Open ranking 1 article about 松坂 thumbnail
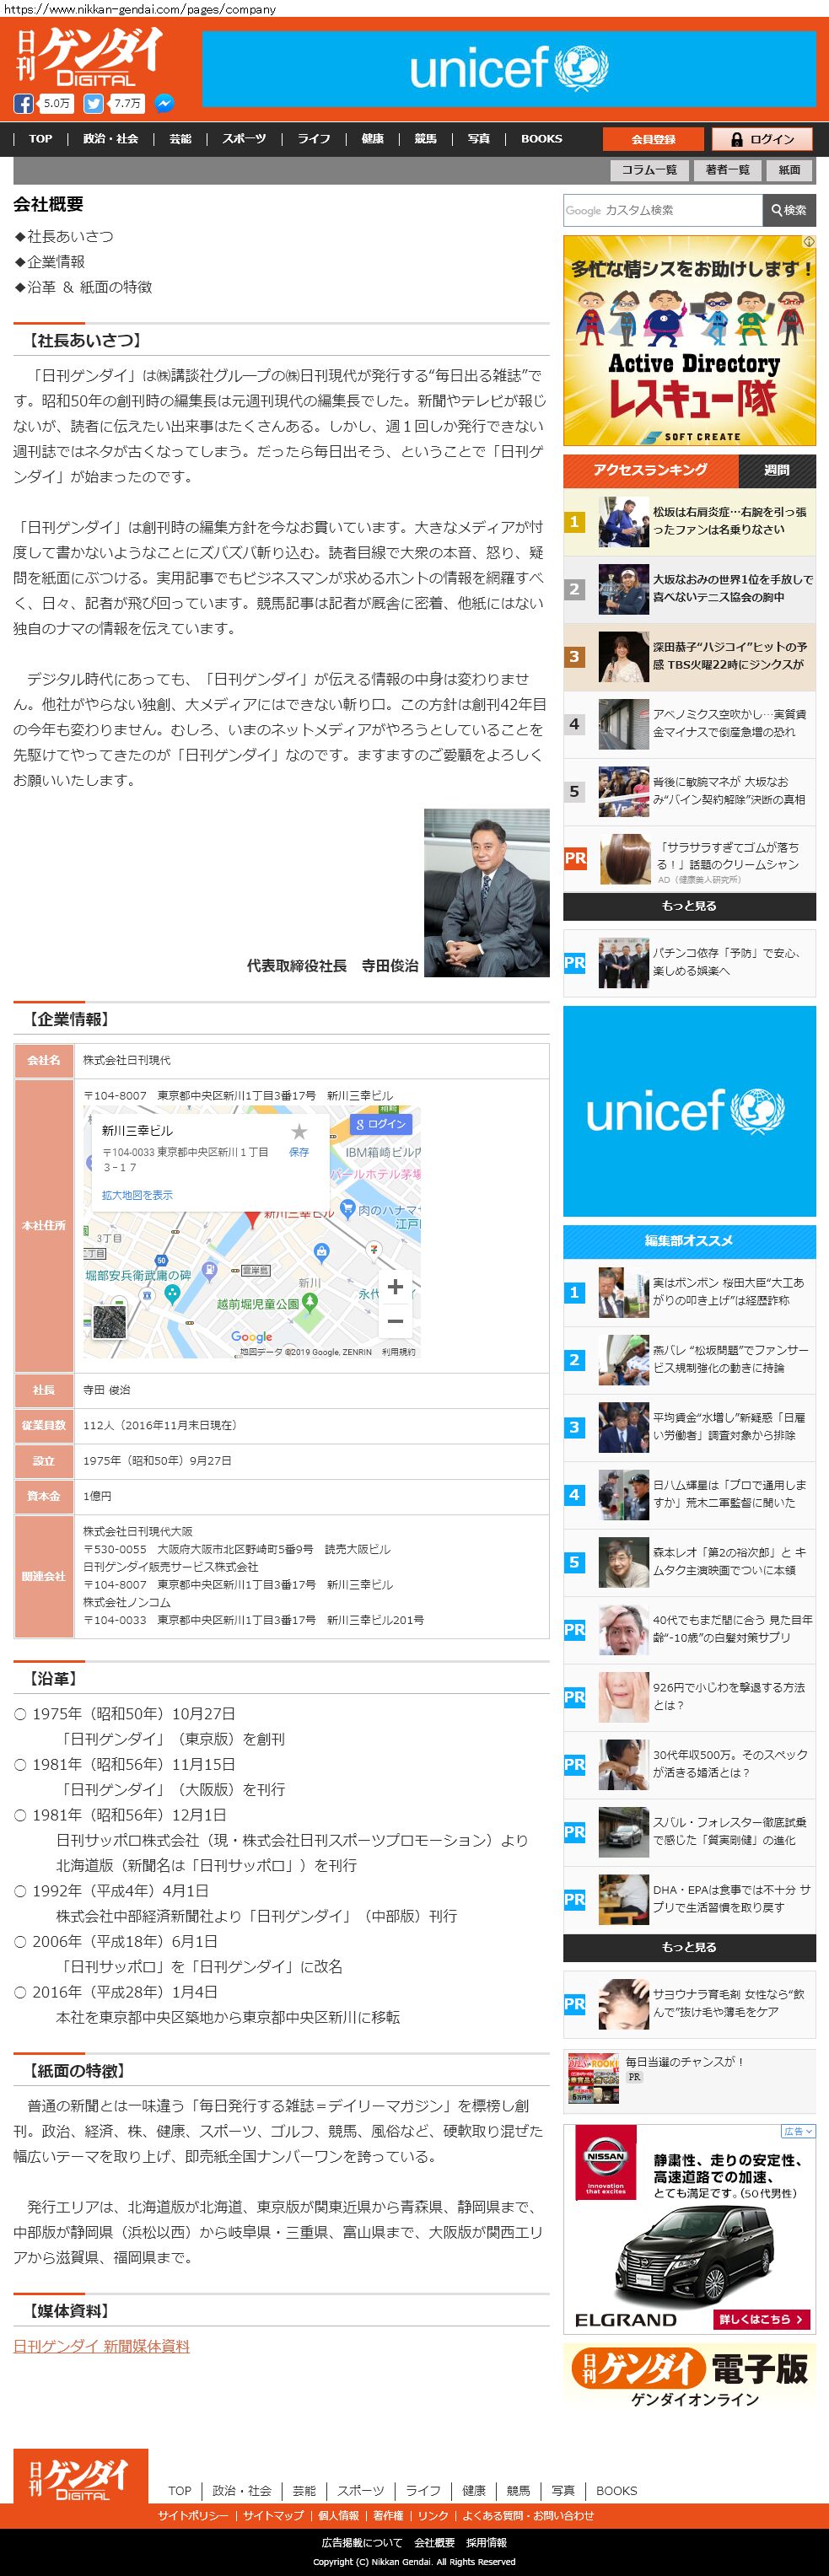This screenshot has height=2576, width=829. [624, 522]
